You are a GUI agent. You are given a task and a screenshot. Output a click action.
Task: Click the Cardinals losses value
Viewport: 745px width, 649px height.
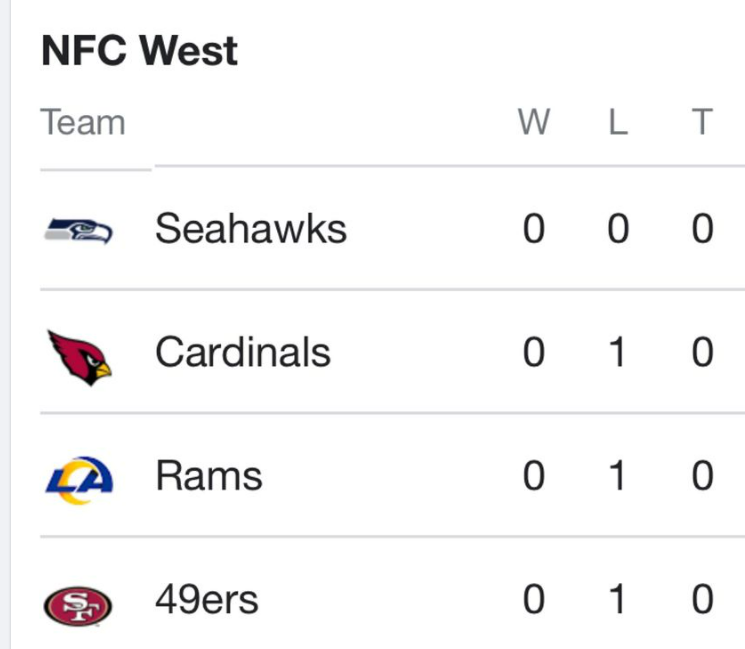(618, 352)
